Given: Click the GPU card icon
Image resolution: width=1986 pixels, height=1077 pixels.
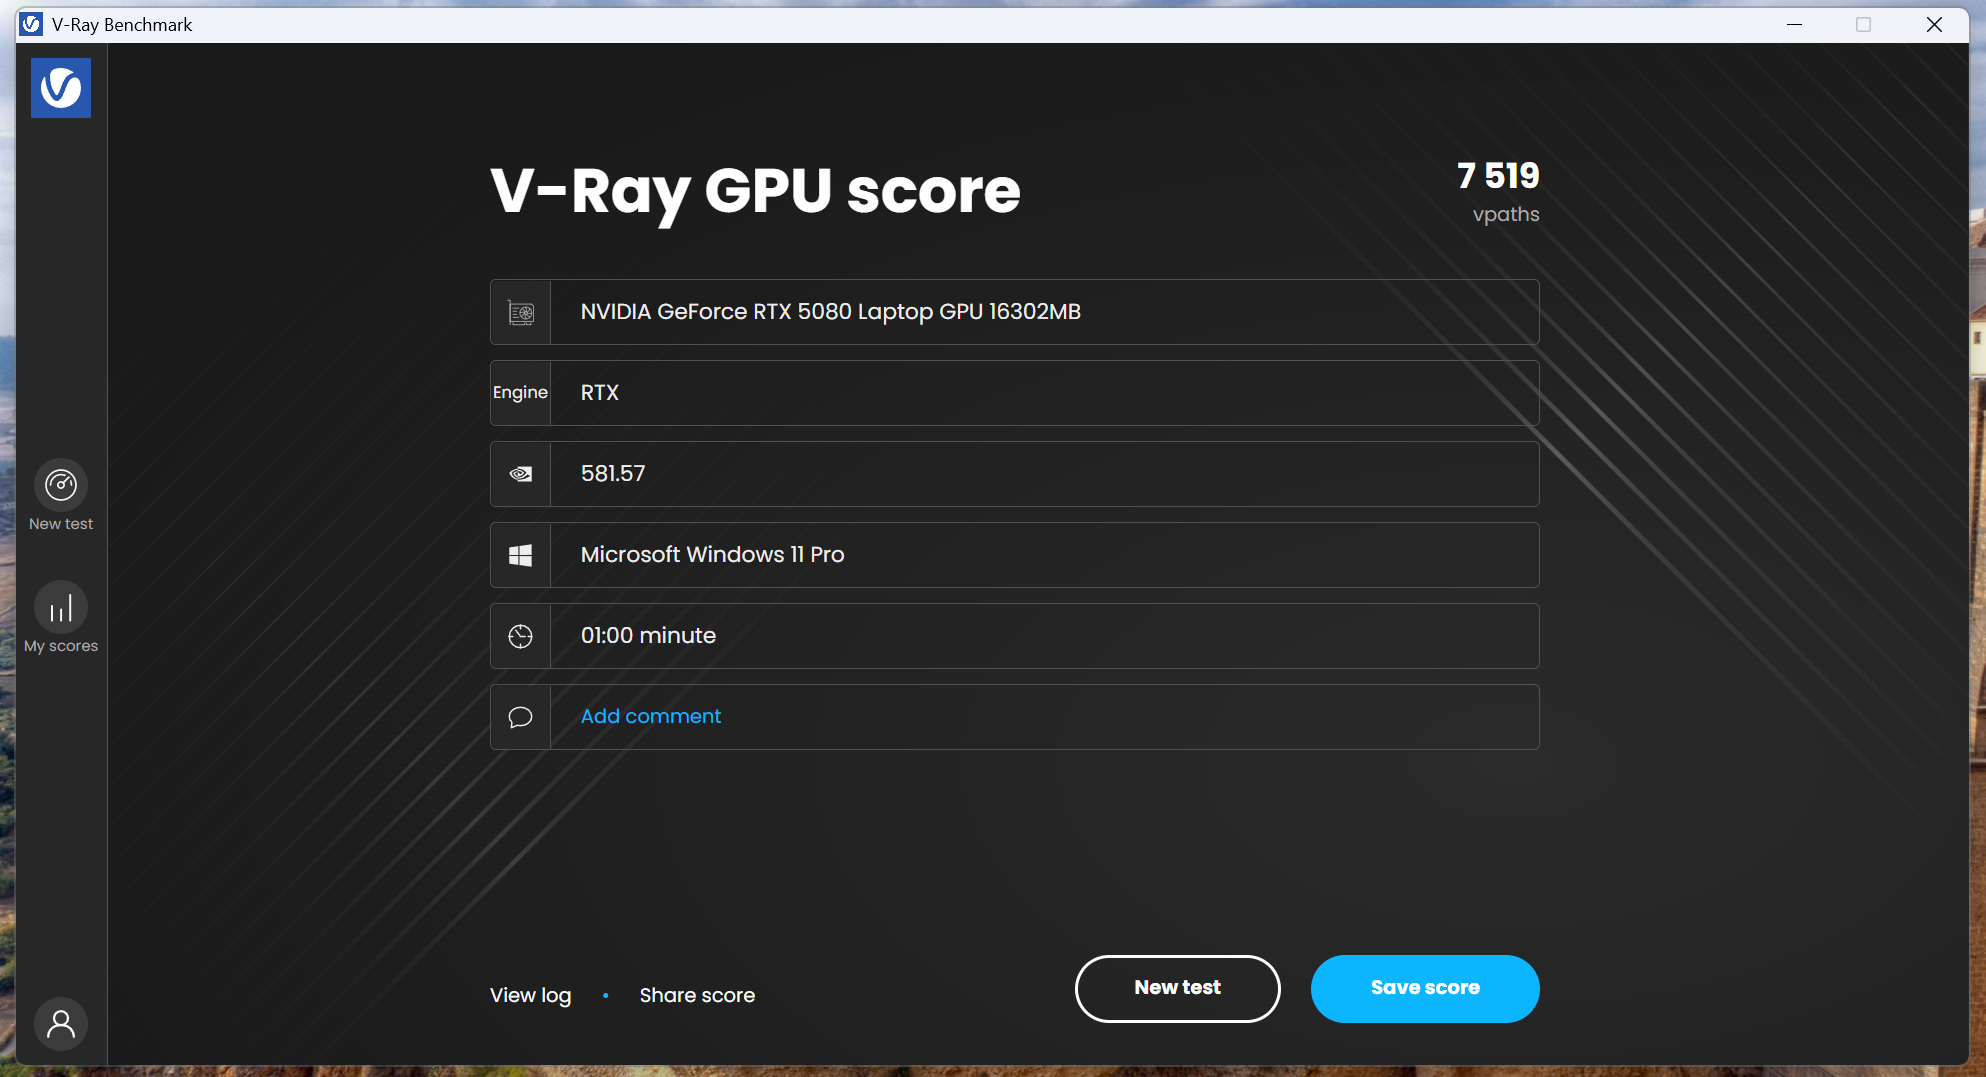Looking at the screenshot, I should coord(521,313).
